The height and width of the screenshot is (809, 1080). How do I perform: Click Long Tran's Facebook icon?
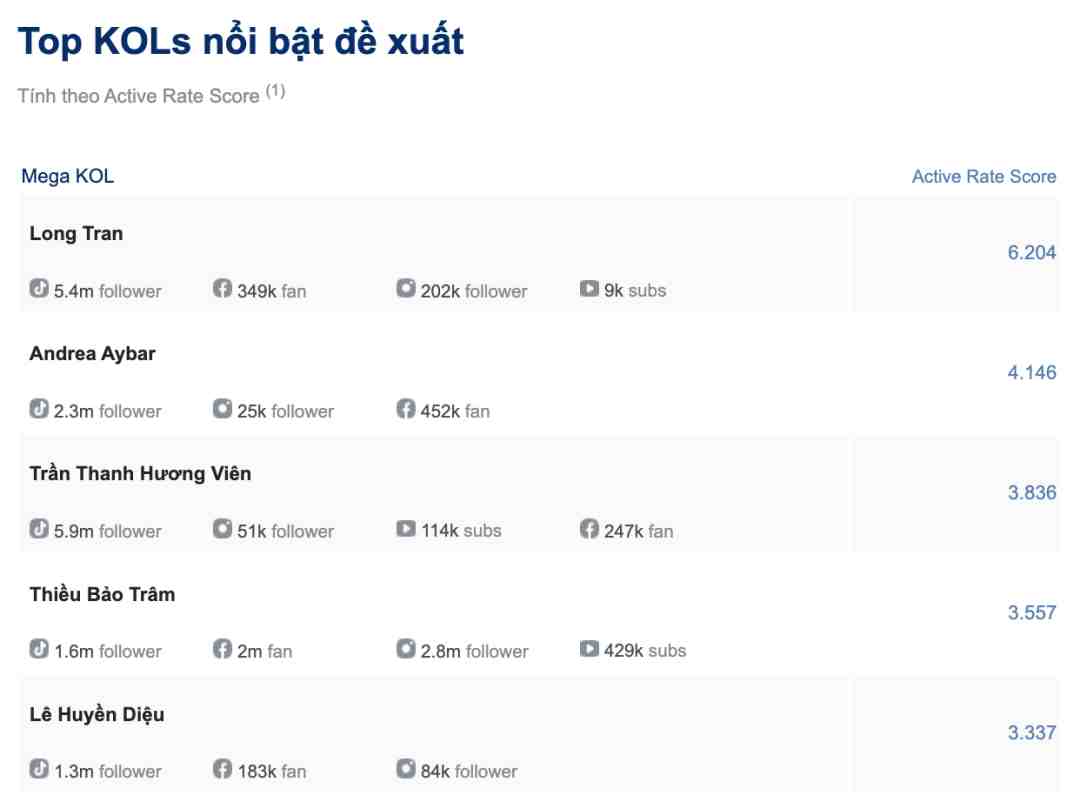click(222, 288)
